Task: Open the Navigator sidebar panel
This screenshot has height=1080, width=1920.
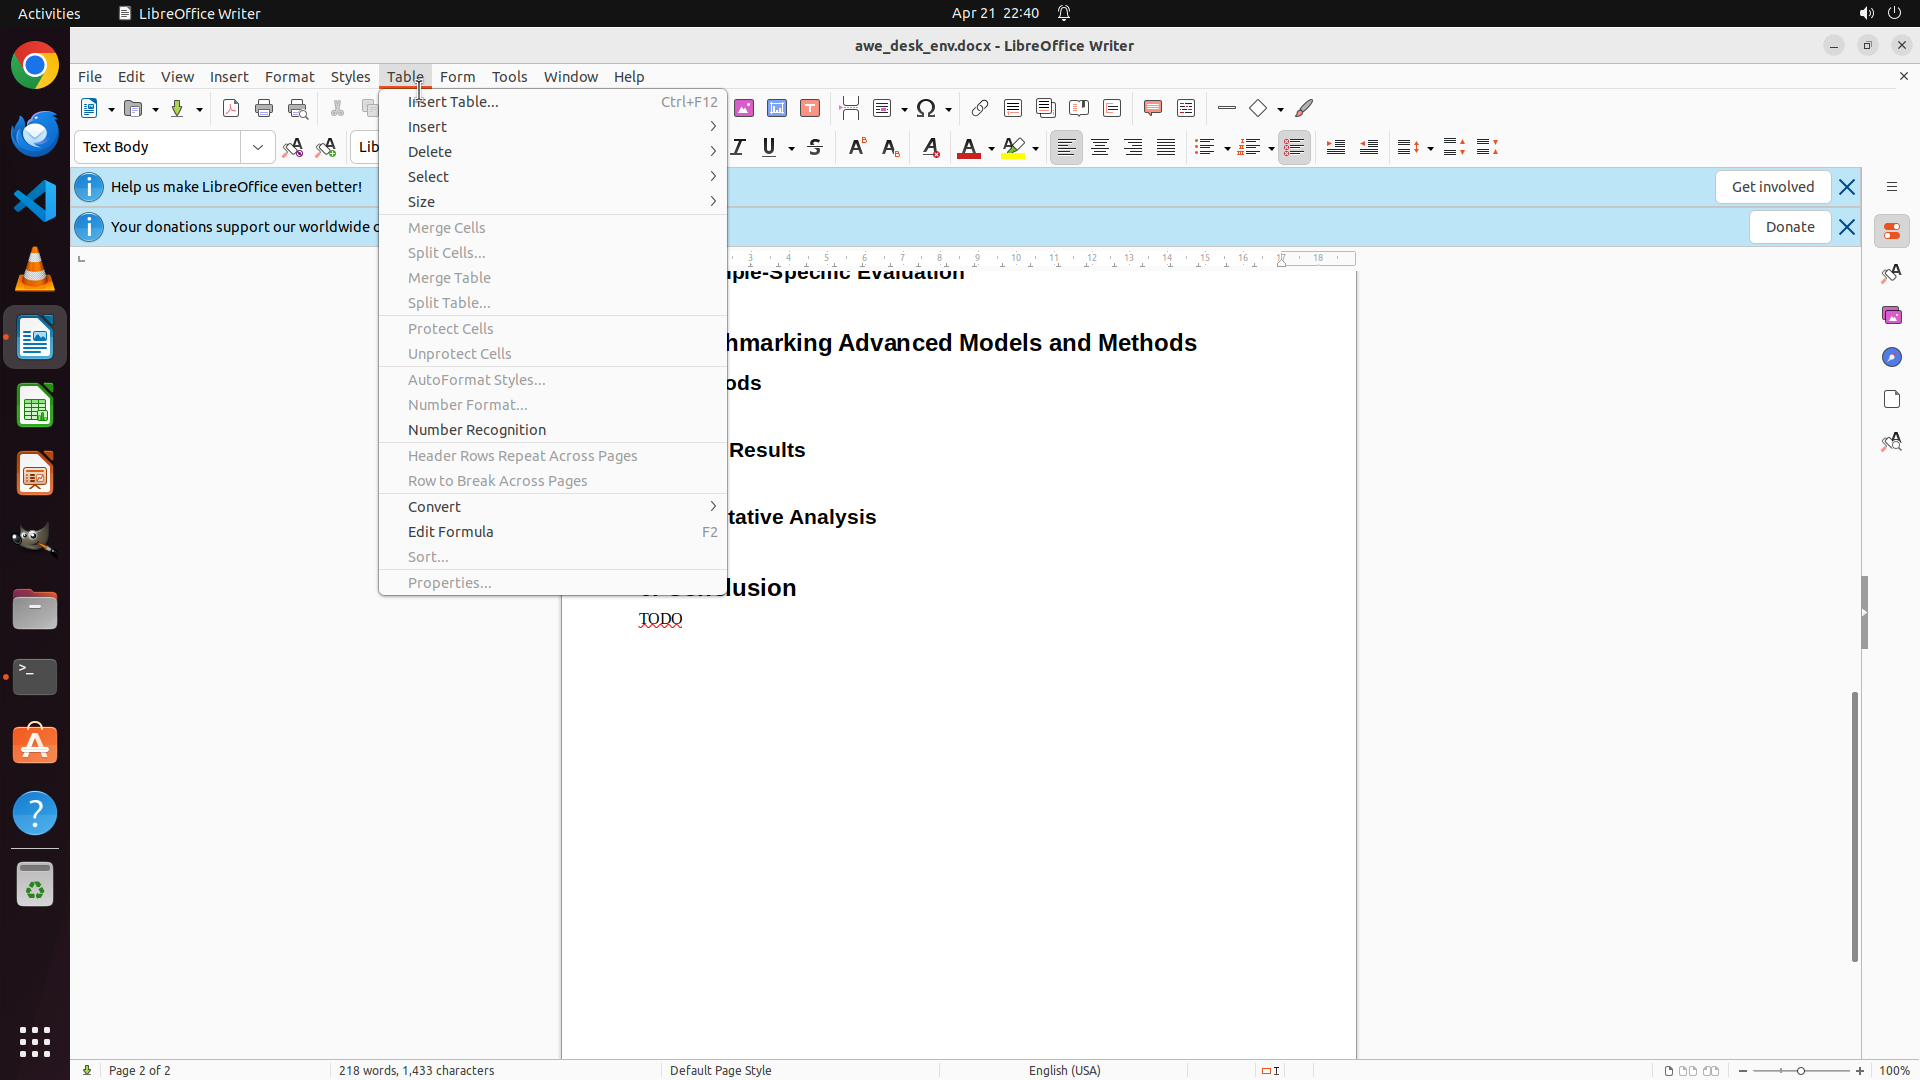Action: coord(1891,357)
